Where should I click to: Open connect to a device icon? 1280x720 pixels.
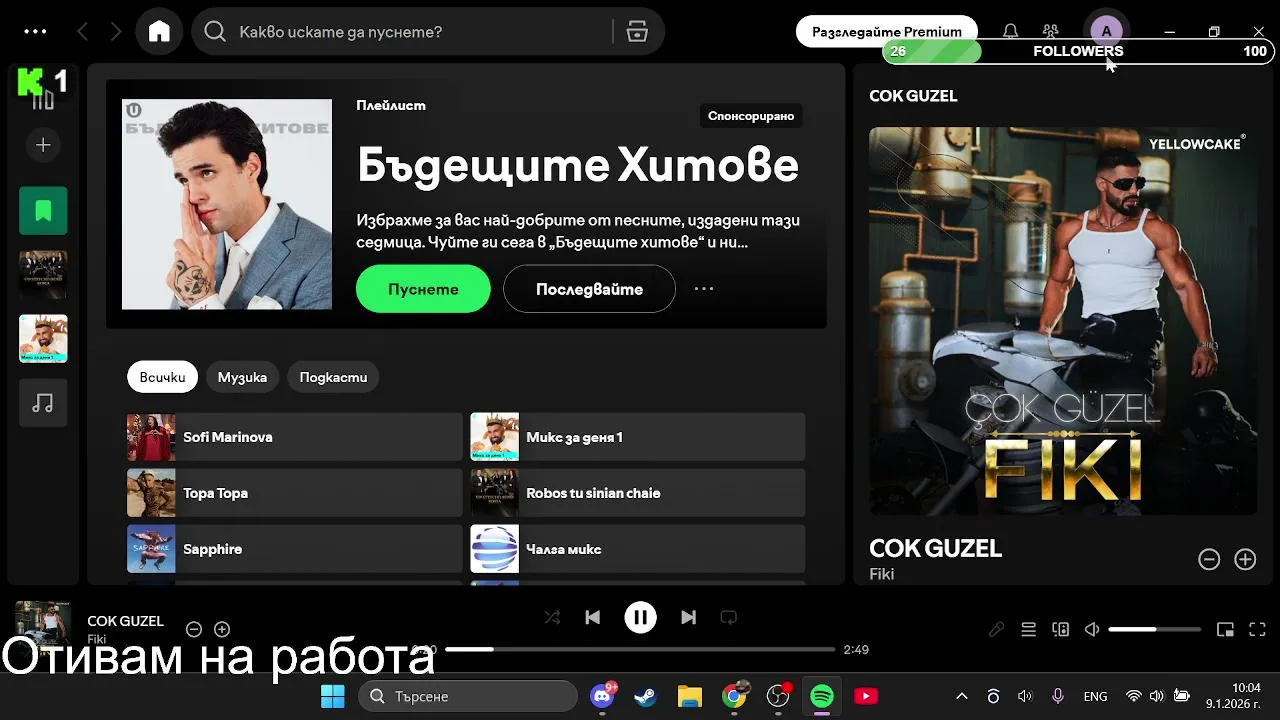[x=1060, y=629]
